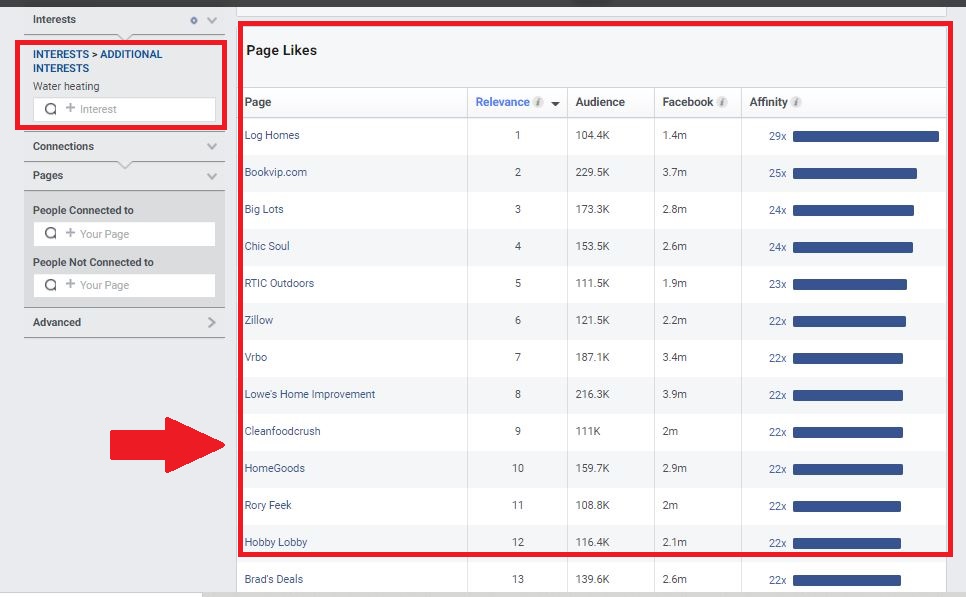Viewport: 966px width, 597px height.
Task: Collapse the Interests section chevron
Action: point(212,20)
